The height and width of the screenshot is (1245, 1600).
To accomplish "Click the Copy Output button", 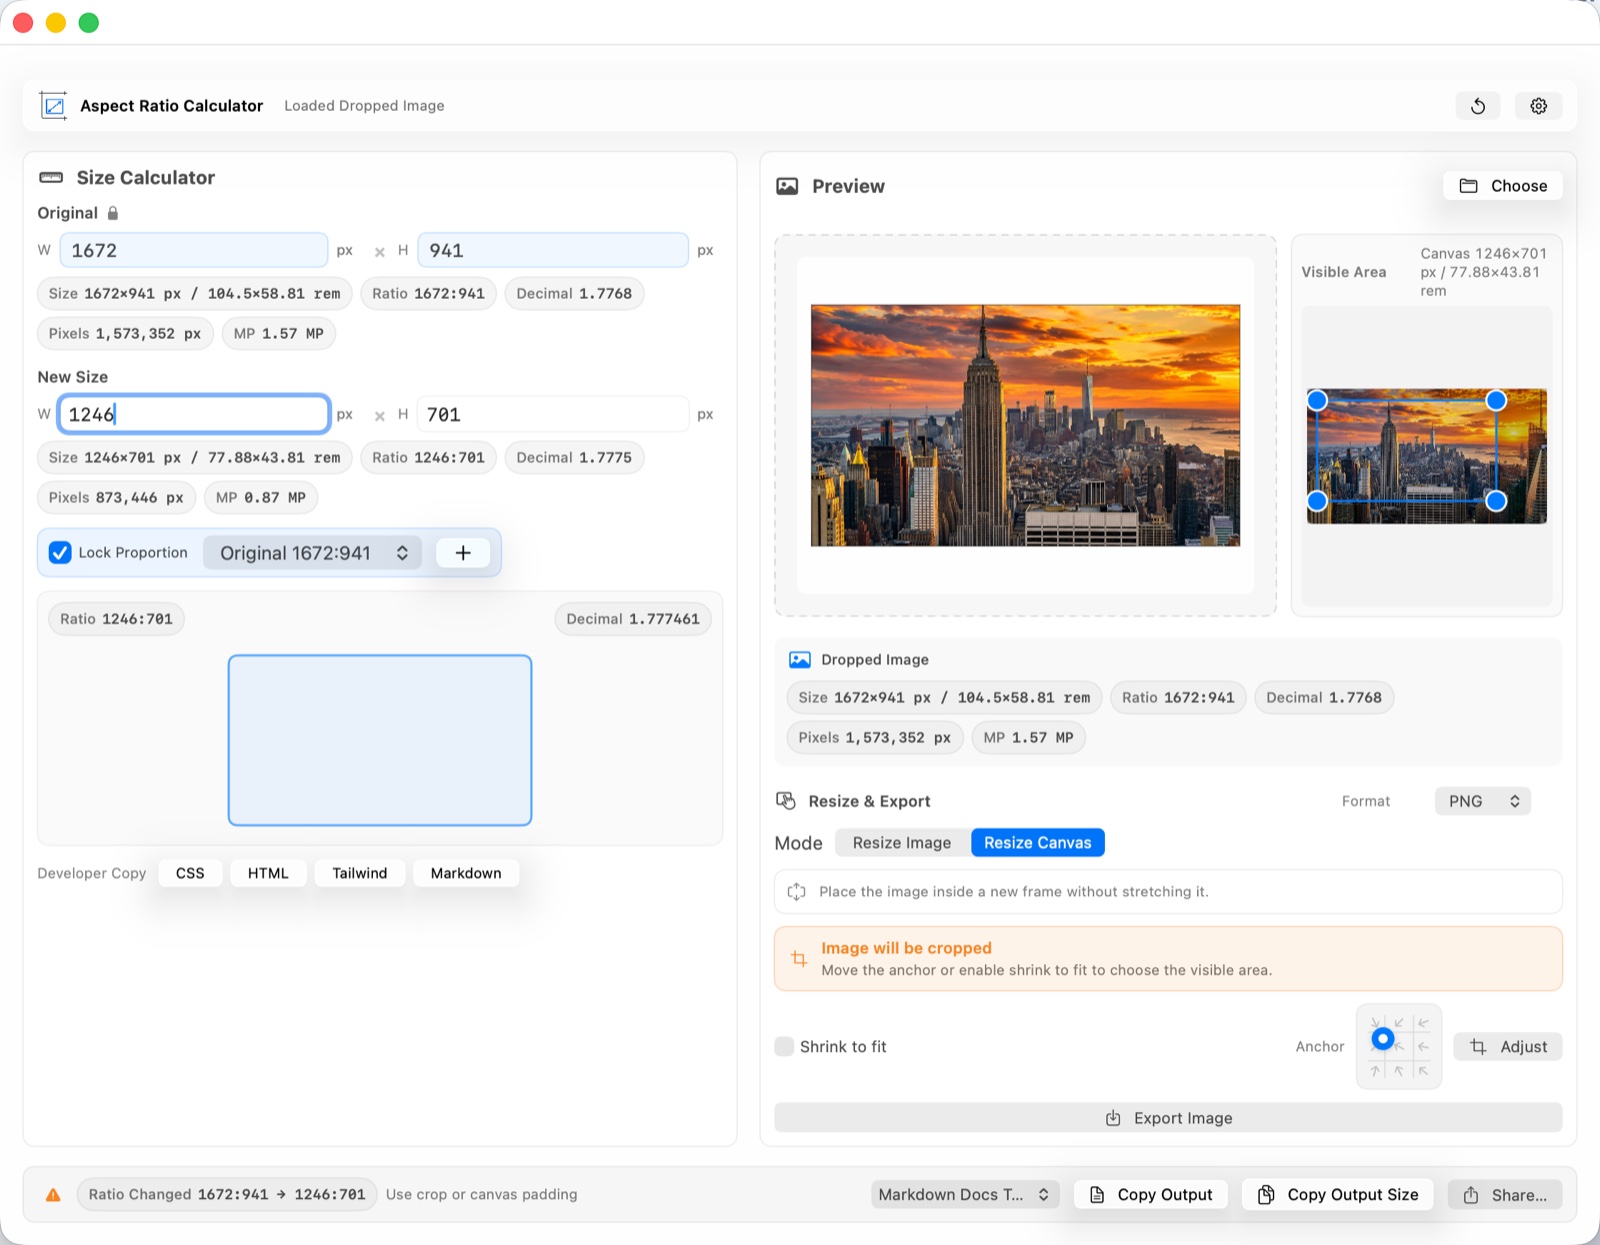I will [x=1151, y=1195].
